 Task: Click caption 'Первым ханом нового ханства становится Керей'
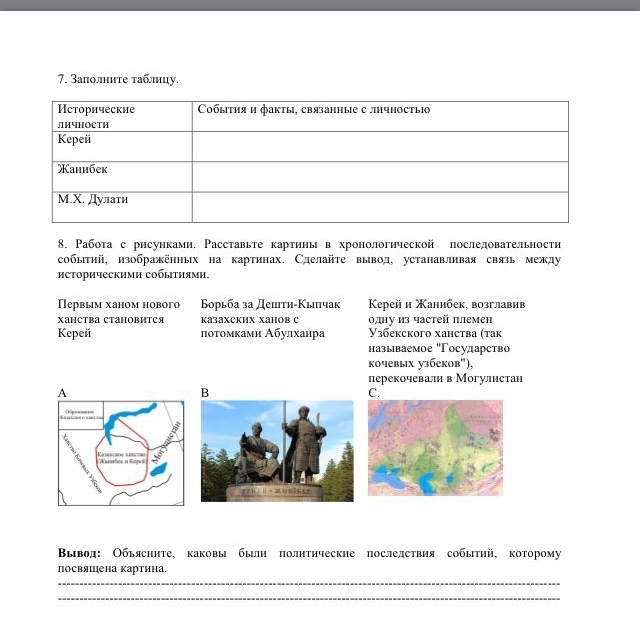pos(119,318)
